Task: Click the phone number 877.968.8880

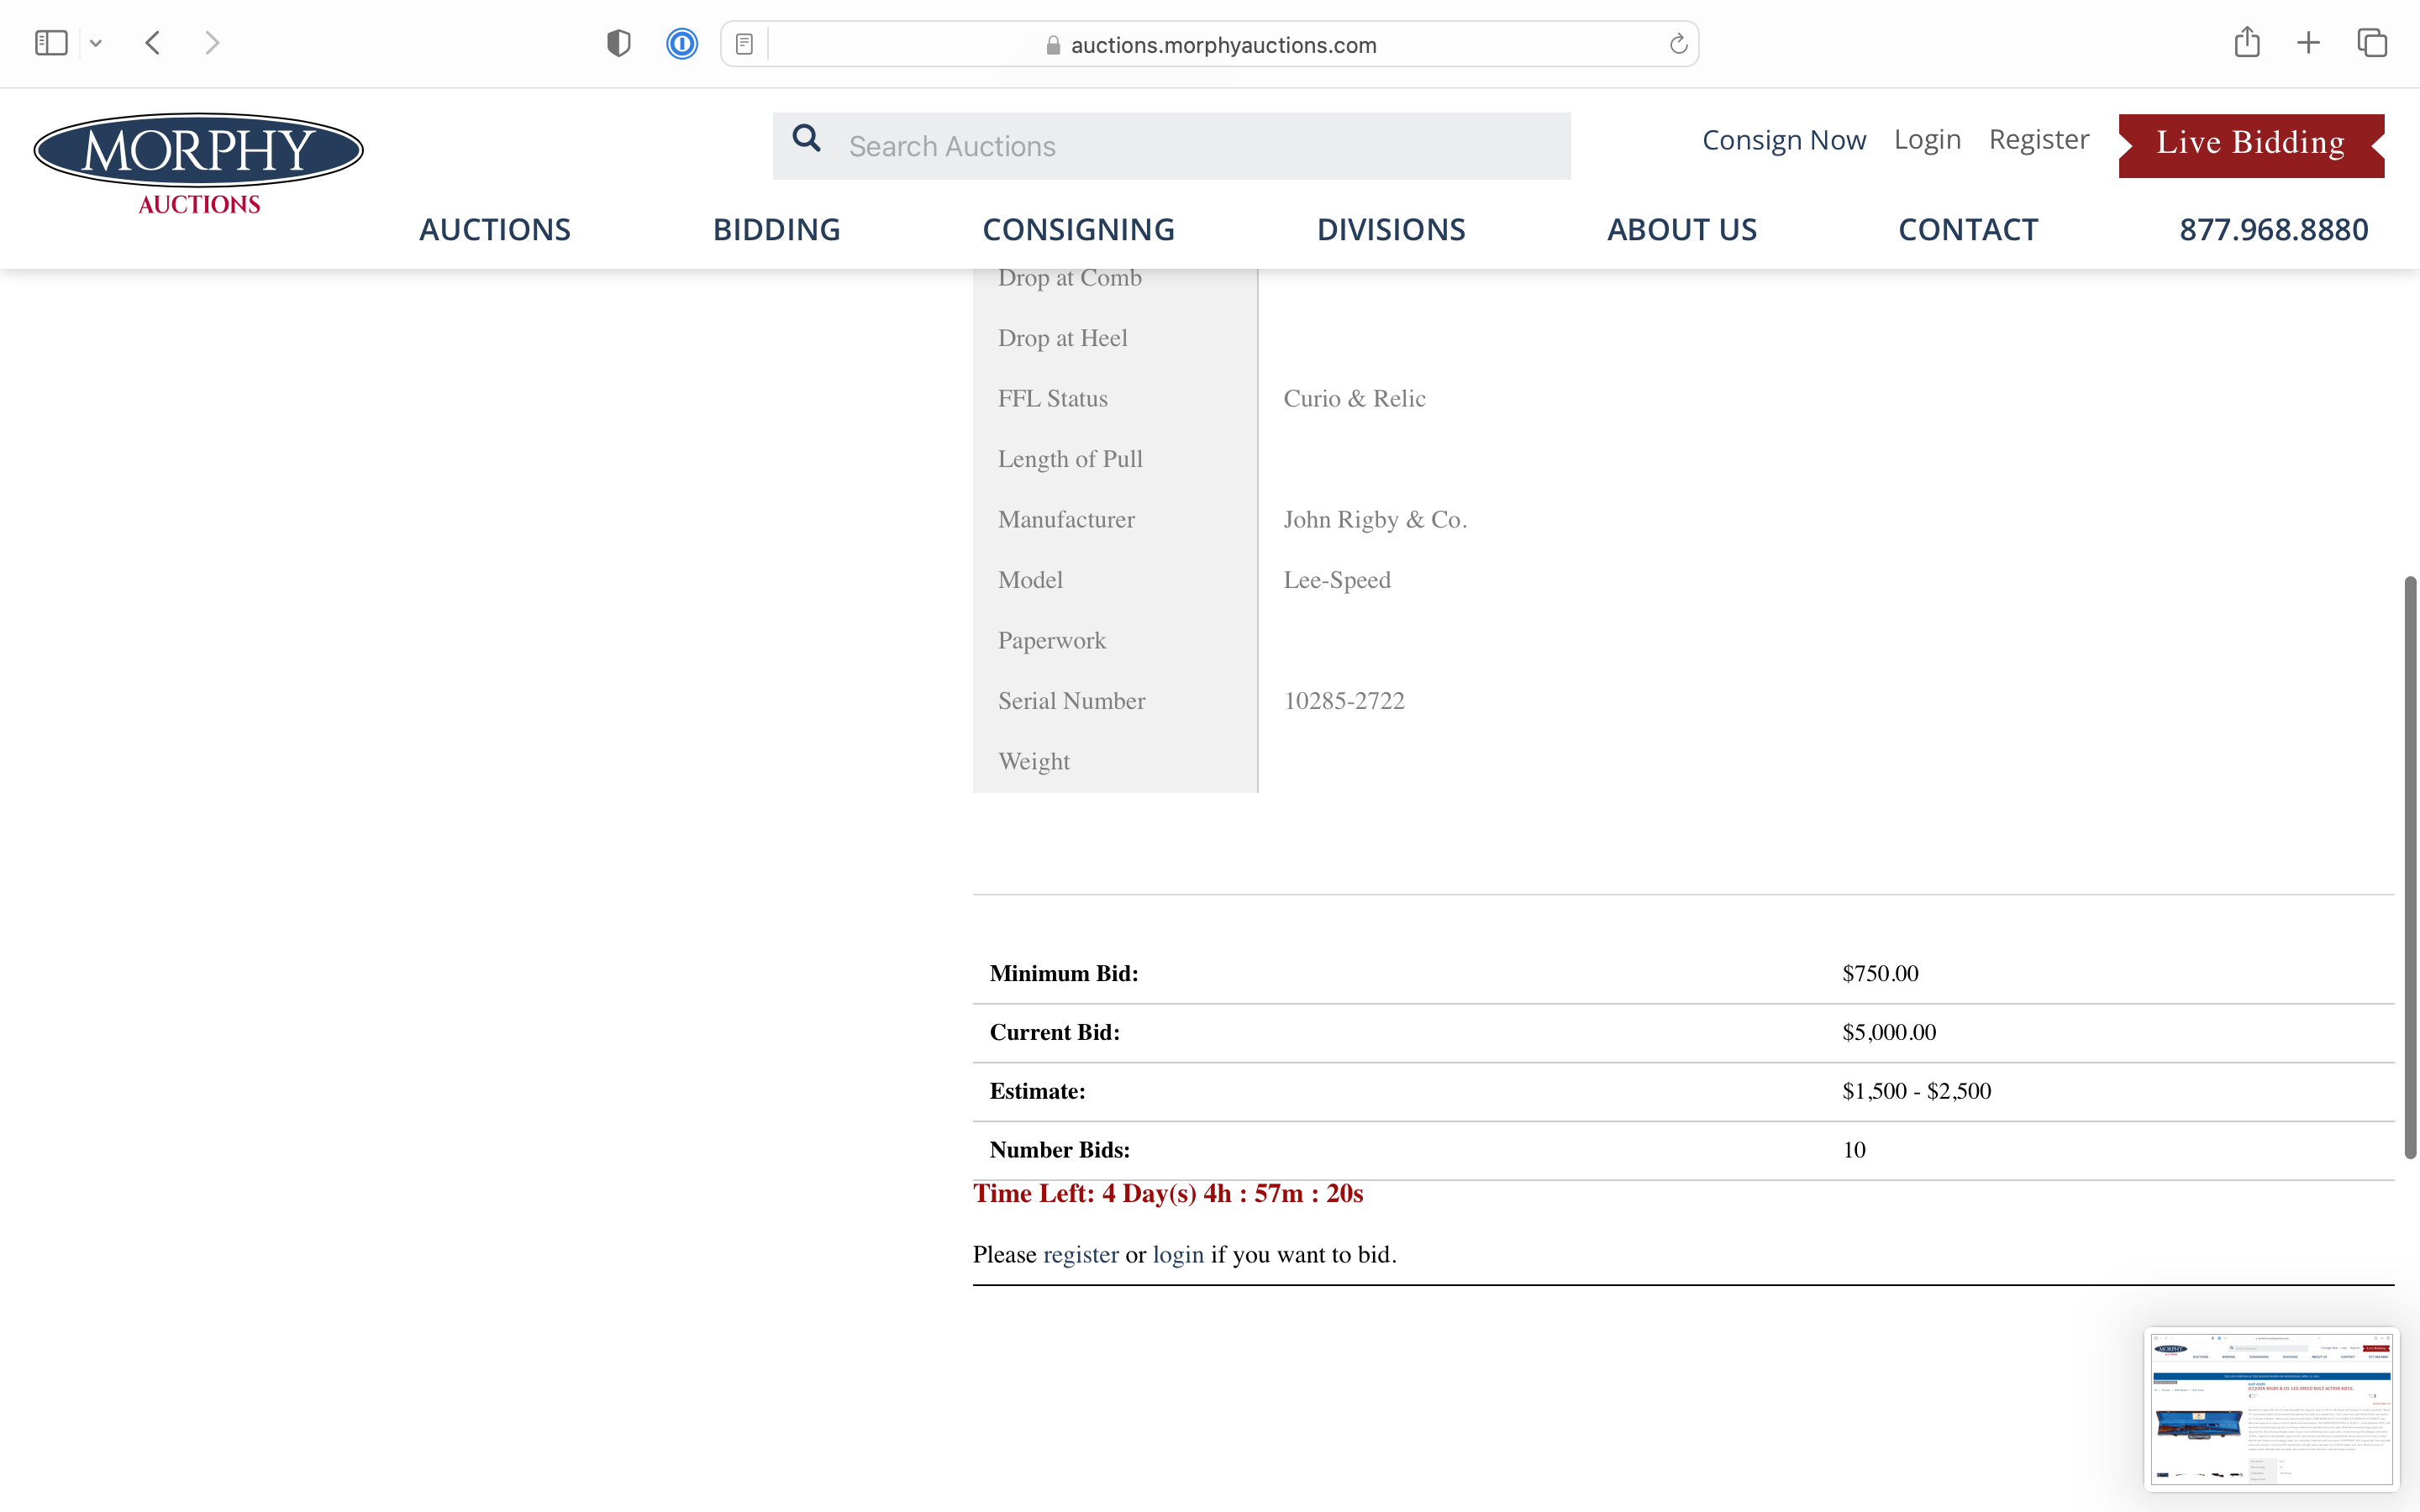Action: pyautogui.click(x=2274, y=229)
